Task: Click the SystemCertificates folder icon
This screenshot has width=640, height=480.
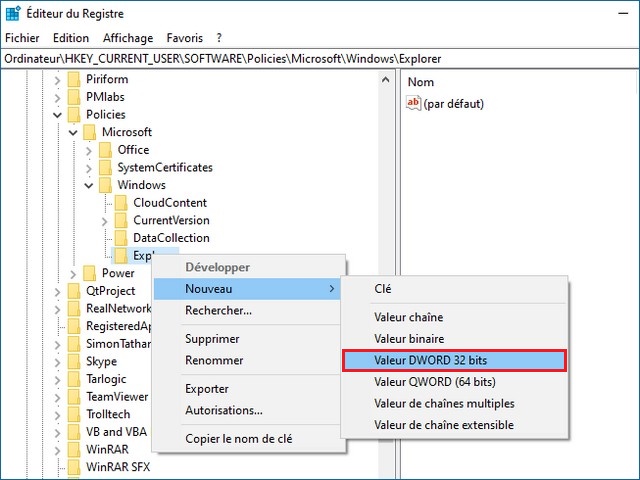Action: pyautogui.click(x=105, y=167)
